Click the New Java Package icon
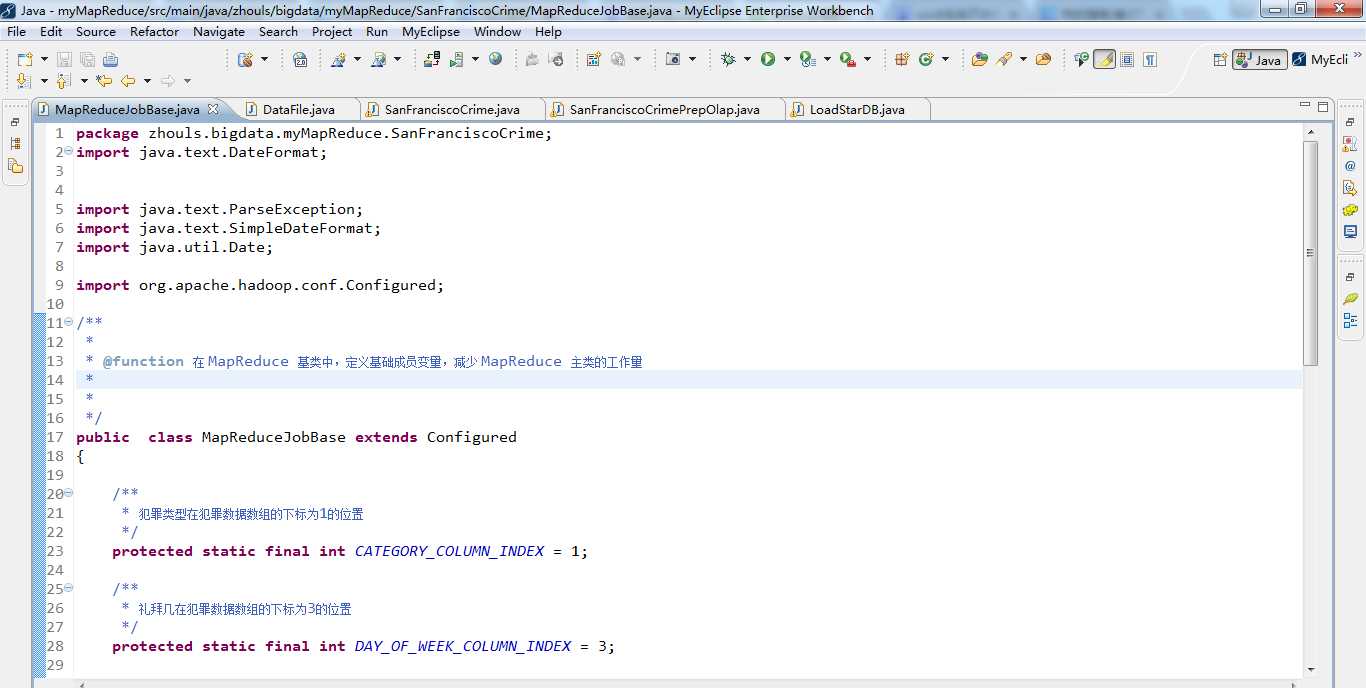The height and width of the screenshot is (688, 1366). click(902, 59)
